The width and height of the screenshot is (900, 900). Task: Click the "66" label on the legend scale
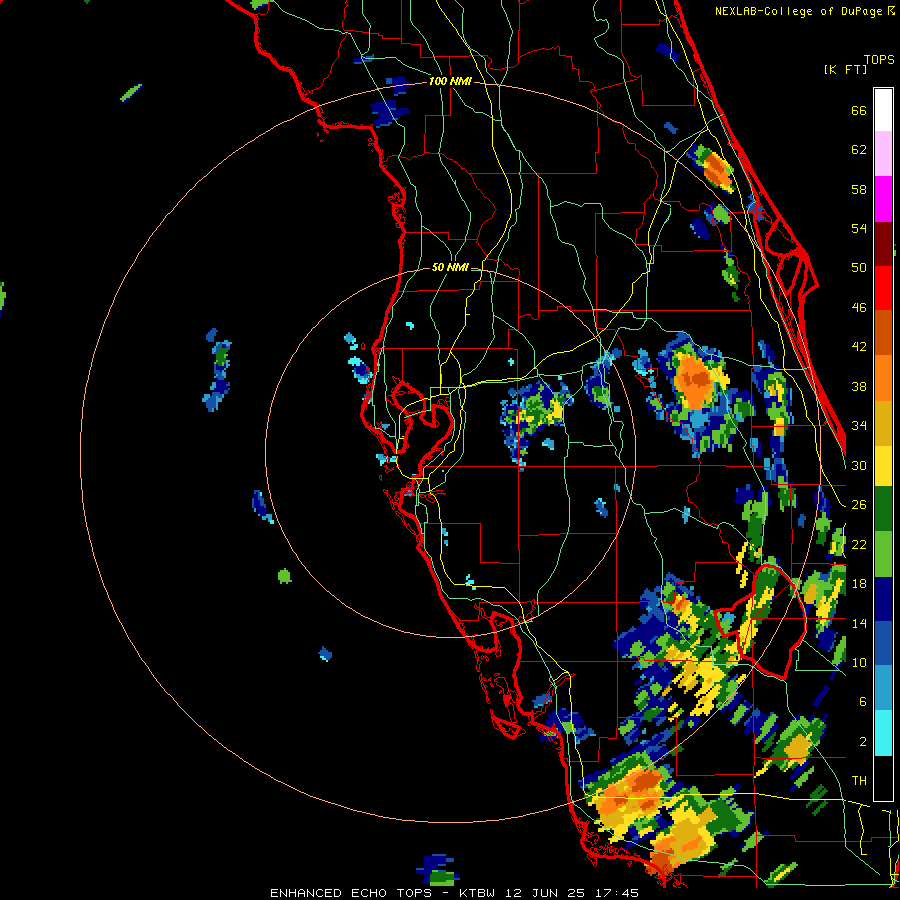point(859,111)
